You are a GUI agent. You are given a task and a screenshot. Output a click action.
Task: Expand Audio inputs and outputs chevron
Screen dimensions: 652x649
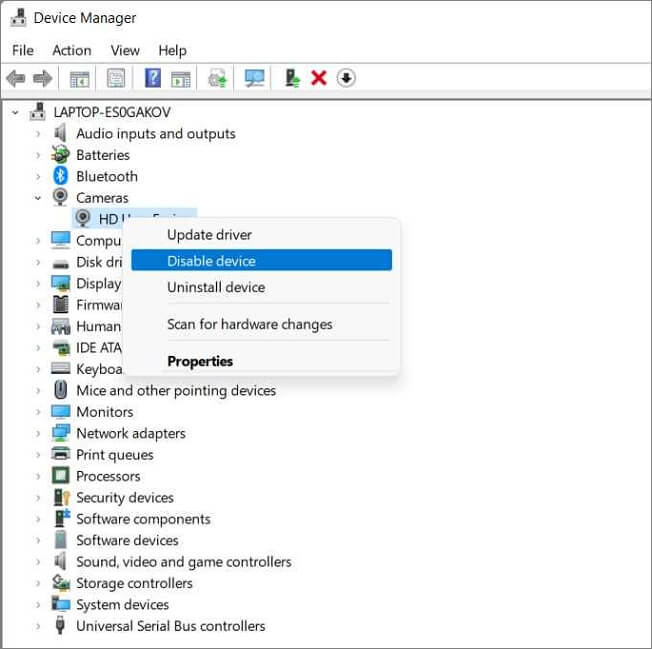[x=38, y=133]
